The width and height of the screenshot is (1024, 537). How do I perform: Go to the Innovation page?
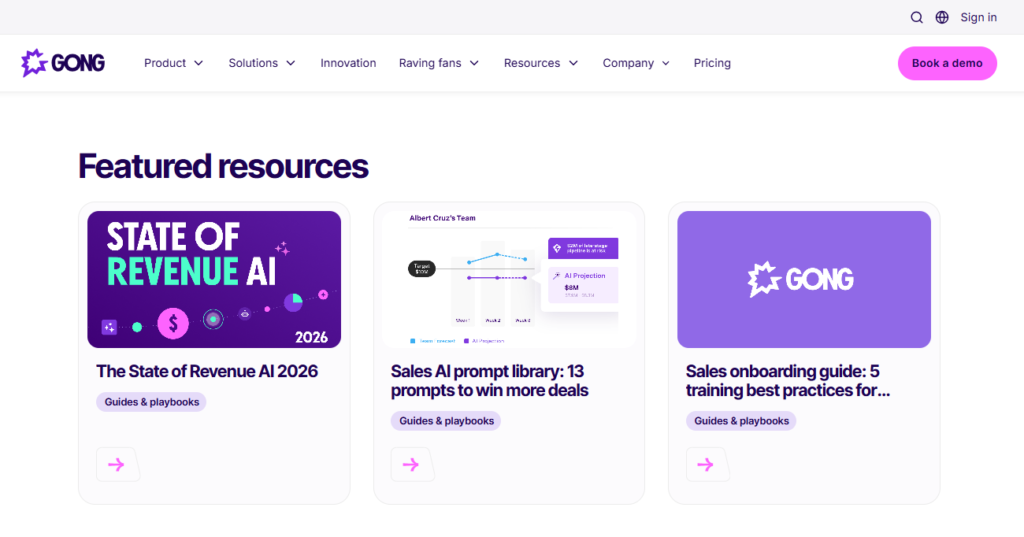(x=348, y=63)
